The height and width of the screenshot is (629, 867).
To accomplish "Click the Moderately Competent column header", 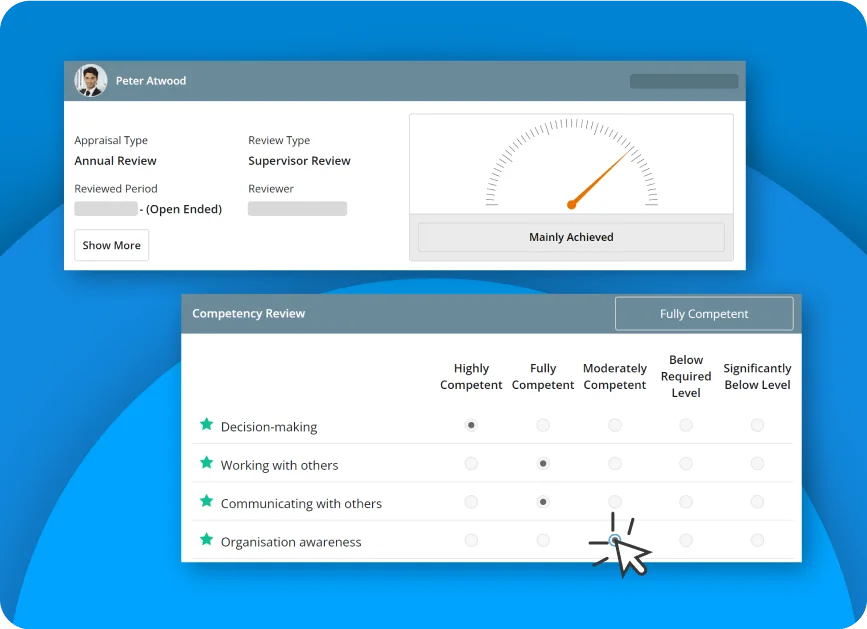I will pyautogui.click(x=615, y=376).
